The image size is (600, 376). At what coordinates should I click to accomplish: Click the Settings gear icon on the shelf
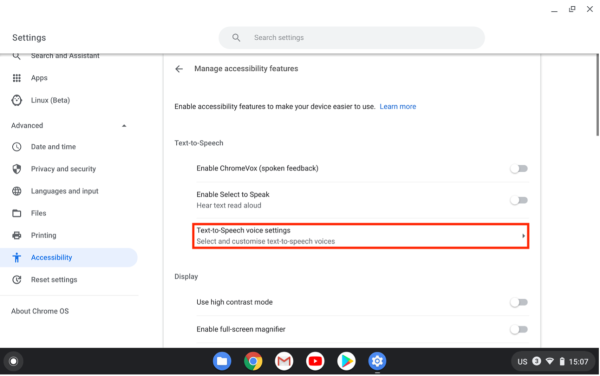click(377, 361)
